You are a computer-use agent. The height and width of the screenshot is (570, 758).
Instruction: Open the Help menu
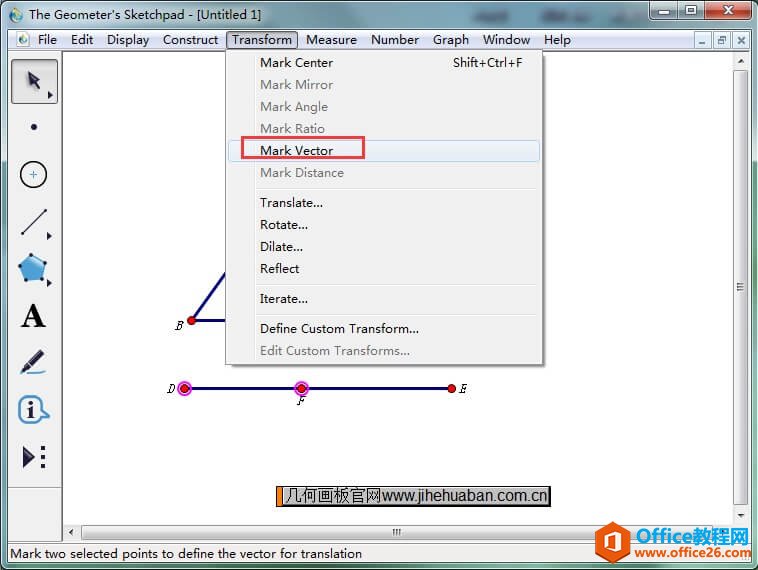(557, 40)
